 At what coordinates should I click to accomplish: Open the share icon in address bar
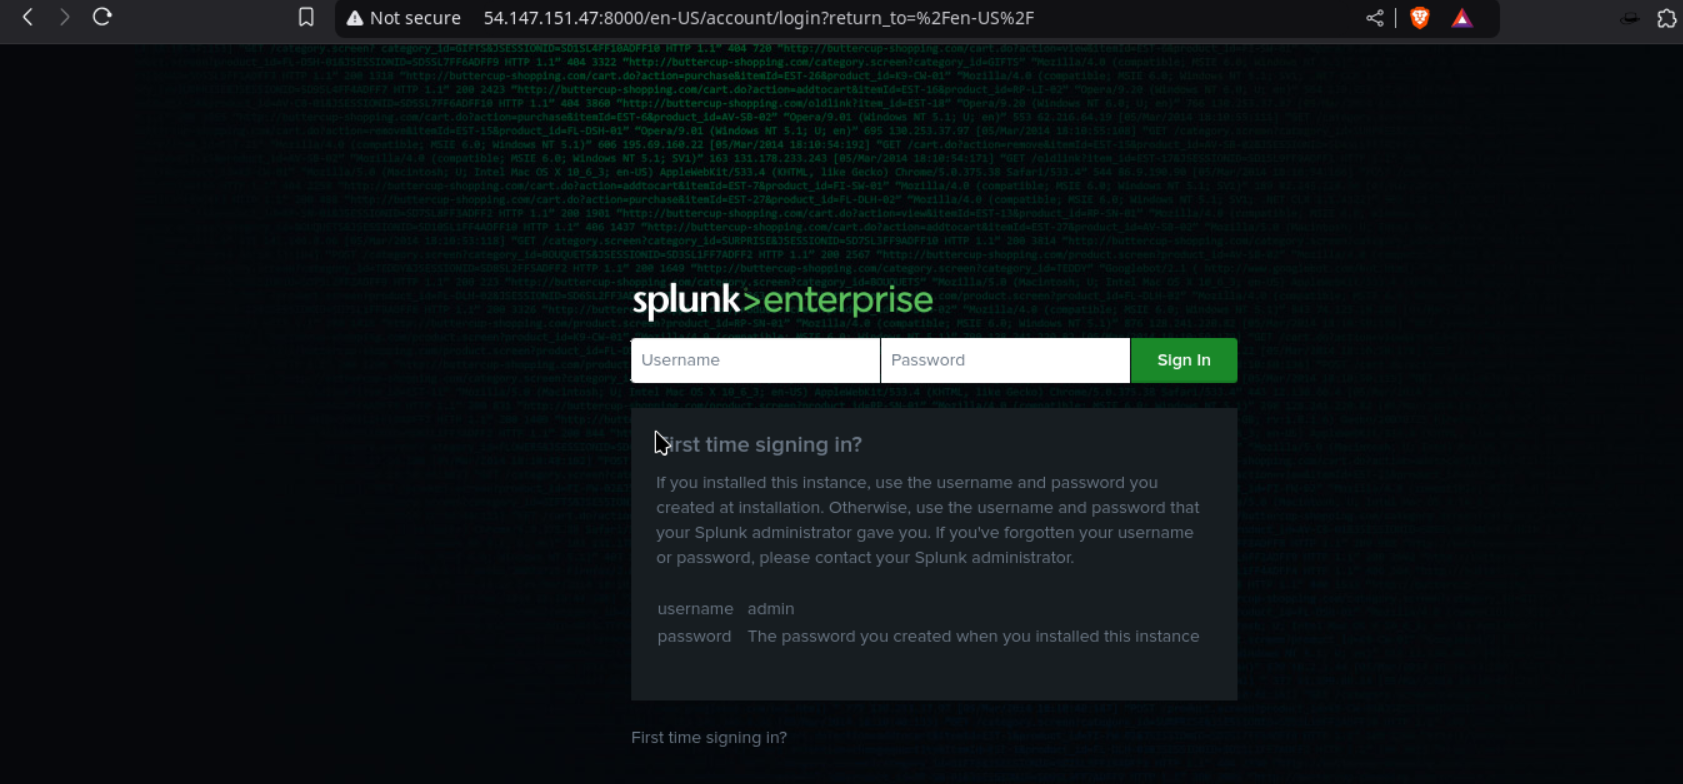click(1375, 18)
